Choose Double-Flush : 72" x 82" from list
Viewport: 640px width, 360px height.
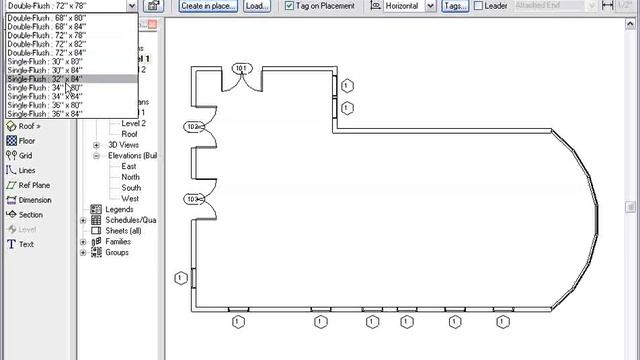click(71, 44)
